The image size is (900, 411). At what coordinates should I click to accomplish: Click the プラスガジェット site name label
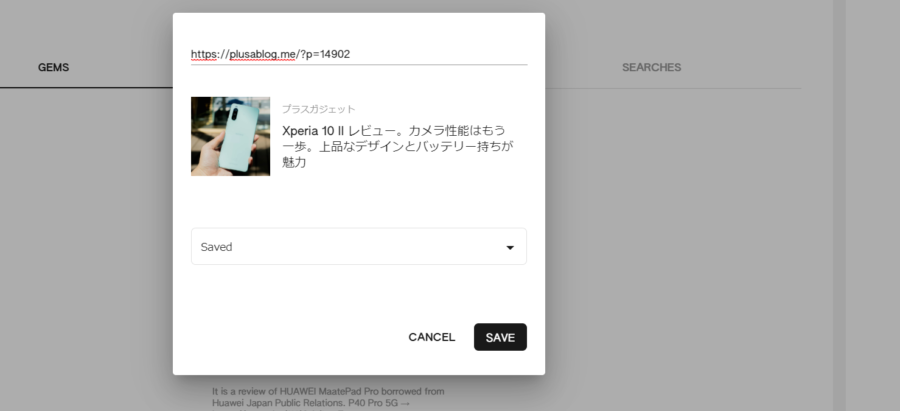pyautogui.click(x=318, y=109)
